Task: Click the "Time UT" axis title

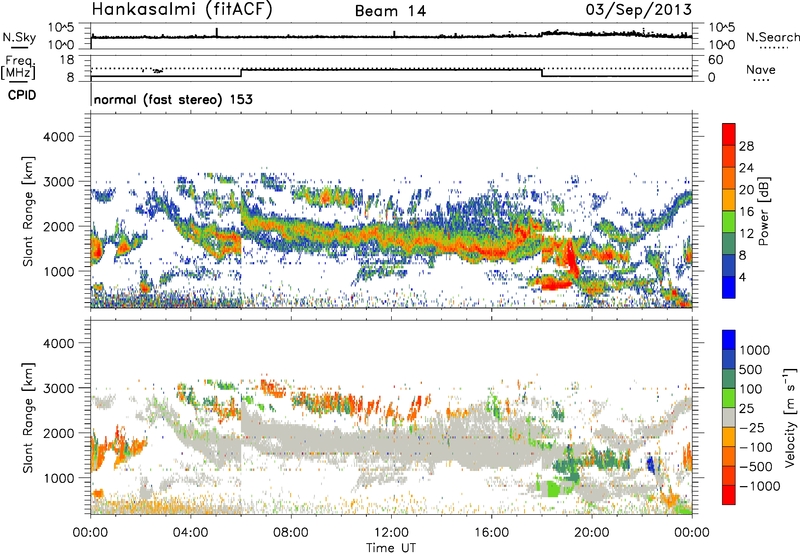Action: pos(391,547)
